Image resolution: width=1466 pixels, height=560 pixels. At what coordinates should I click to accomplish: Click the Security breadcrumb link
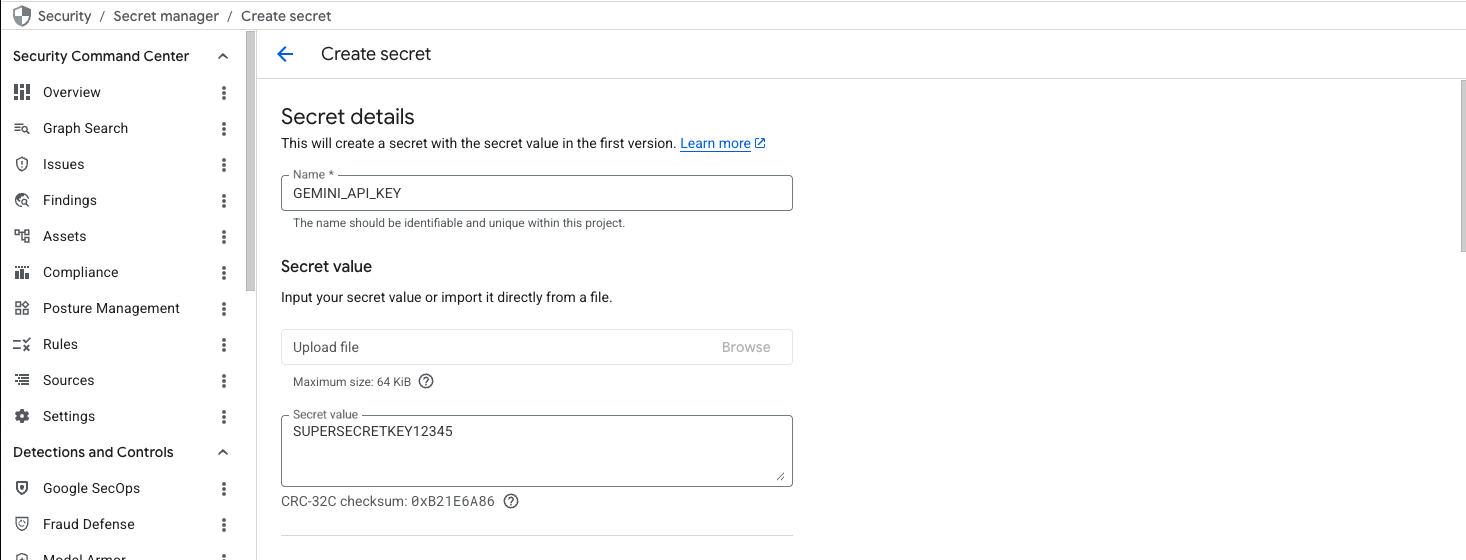pos(64,16)
